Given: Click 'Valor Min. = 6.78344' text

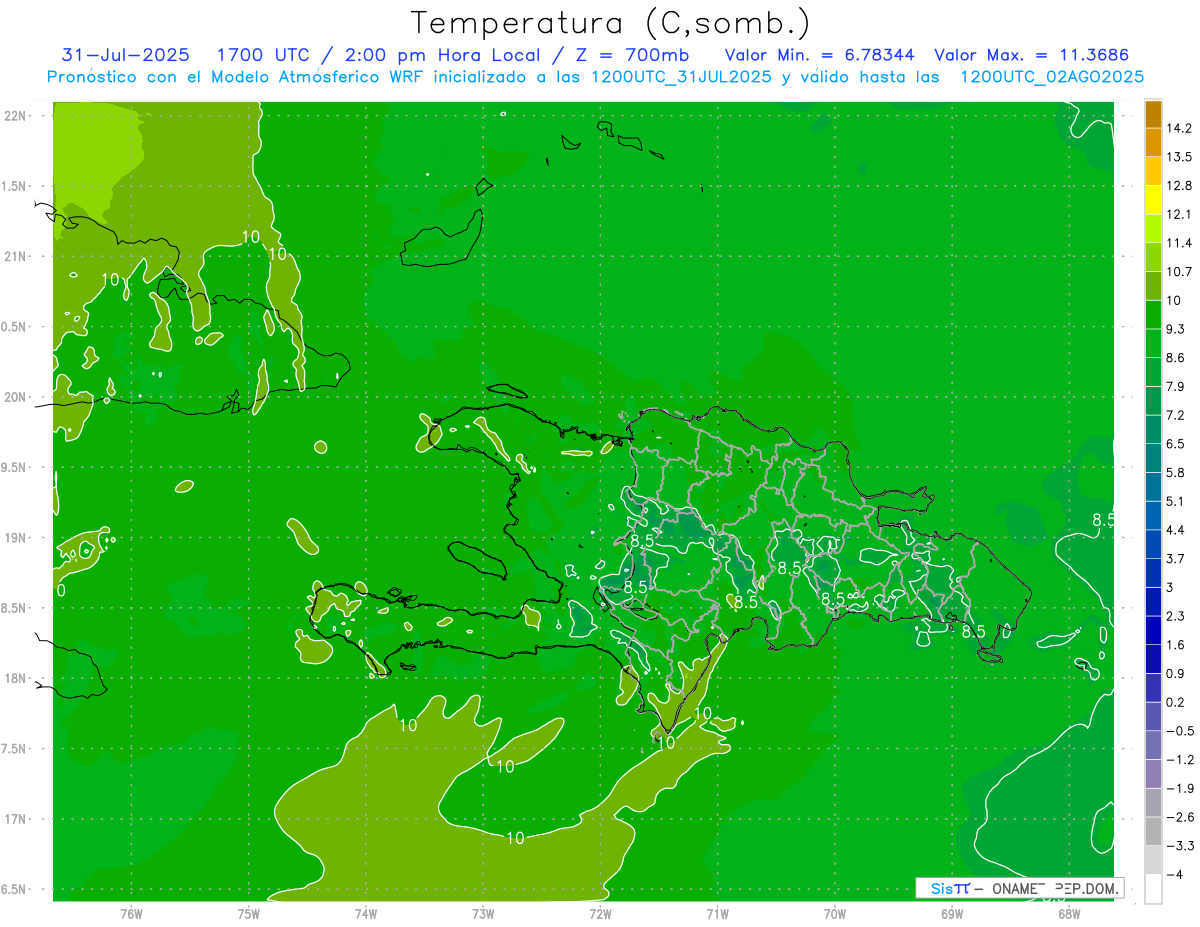Looking at the screenshot, I should pos(820,55).
